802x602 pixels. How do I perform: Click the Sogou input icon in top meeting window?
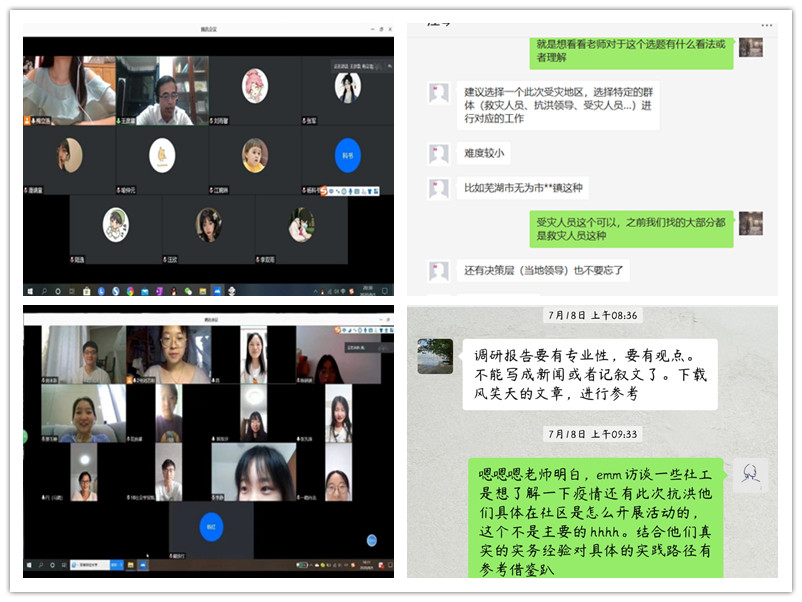click(325, 191)
